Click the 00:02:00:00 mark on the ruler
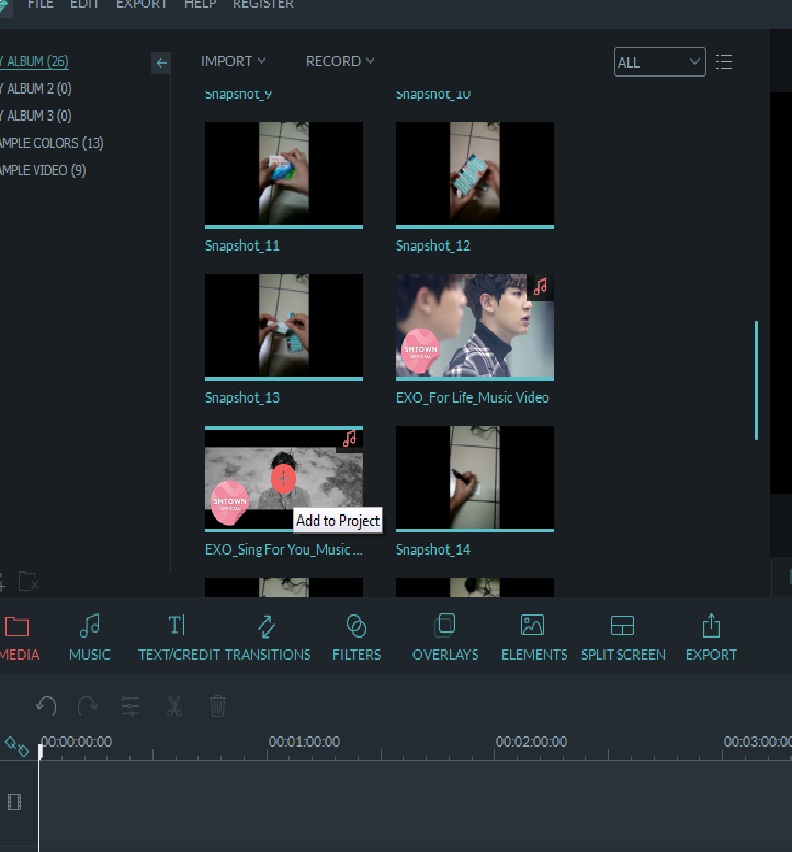792x852 pixels. [531, 742]
